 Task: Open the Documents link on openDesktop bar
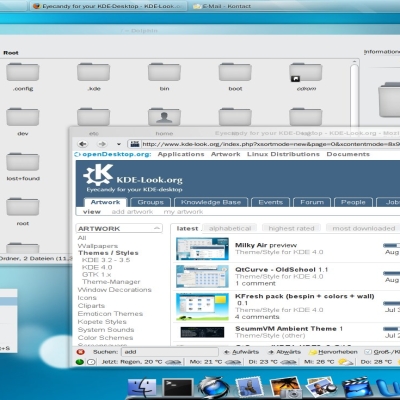point(348,154)
